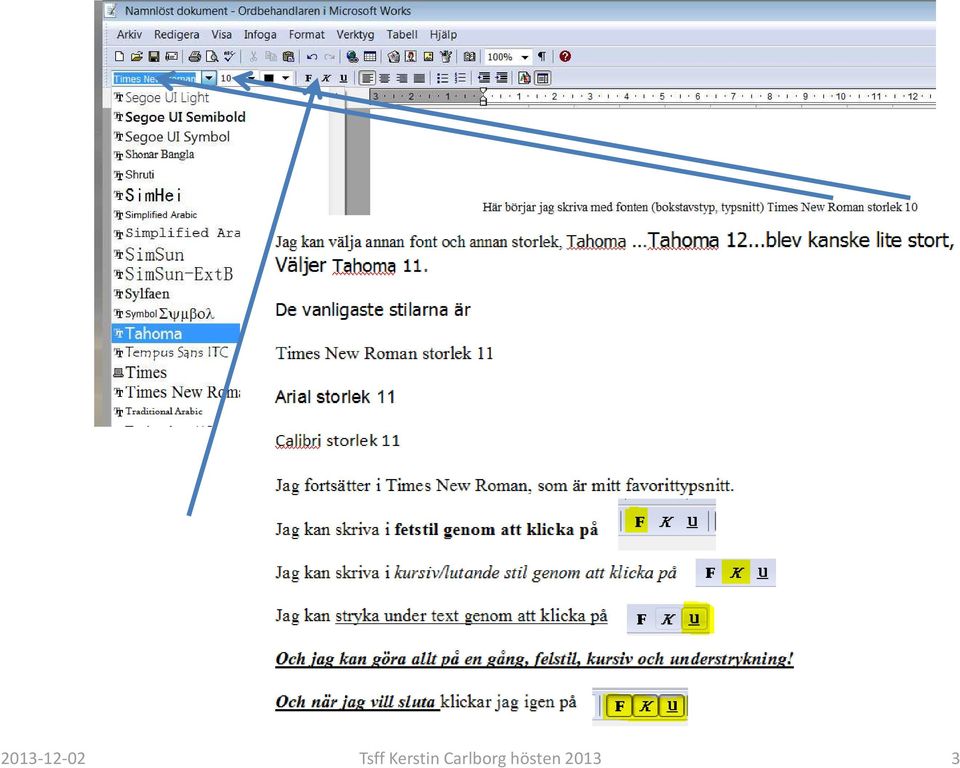Toggle underline U button in toolbar
The image size is (960, 768).
343,78
